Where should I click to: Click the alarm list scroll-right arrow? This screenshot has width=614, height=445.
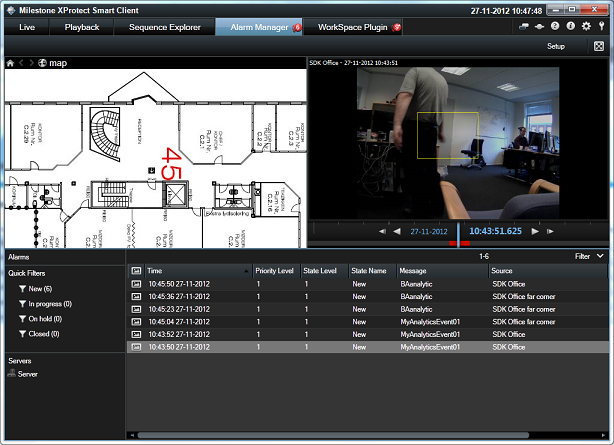coord(603,435)
